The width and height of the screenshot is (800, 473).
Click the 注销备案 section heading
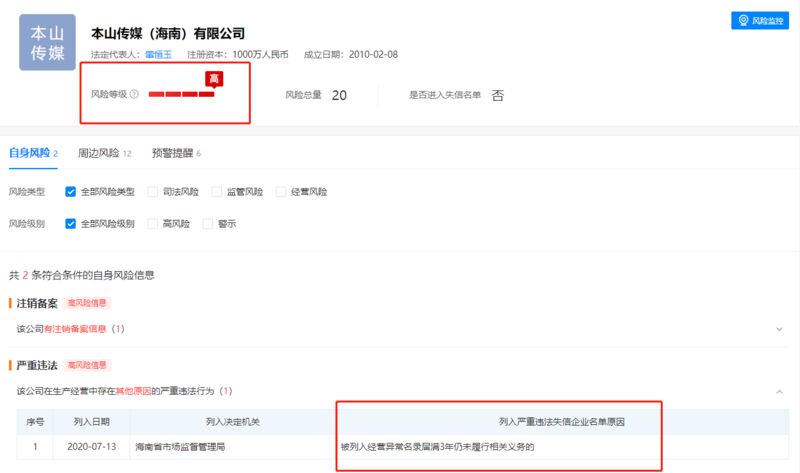[37, 303]
